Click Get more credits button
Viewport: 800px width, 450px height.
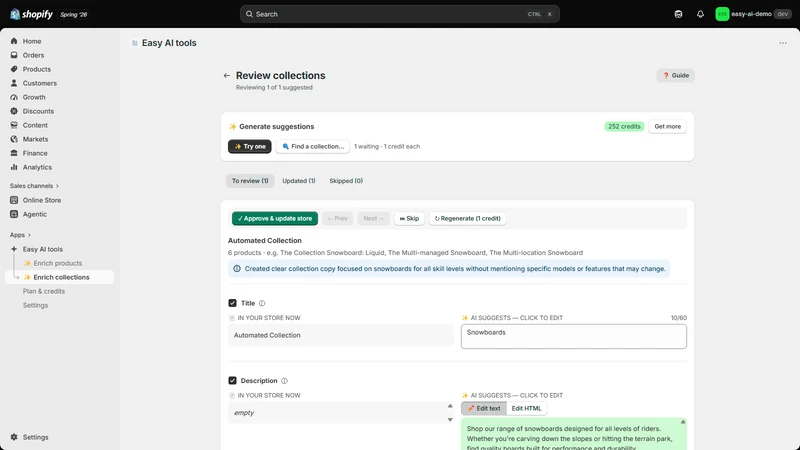[x=667, y=127]
